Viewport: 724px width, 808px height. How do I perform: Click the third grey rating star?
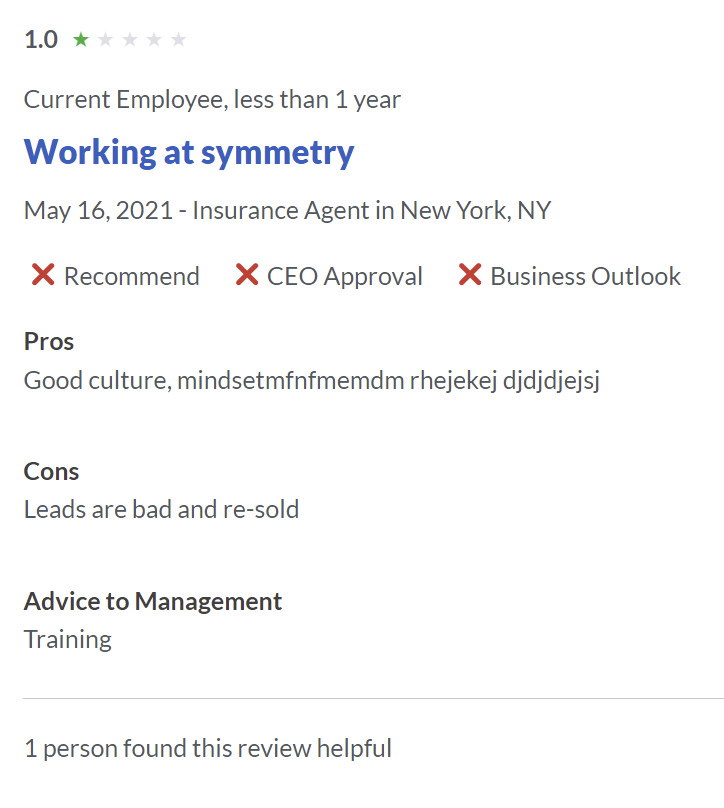click(130, 39)
